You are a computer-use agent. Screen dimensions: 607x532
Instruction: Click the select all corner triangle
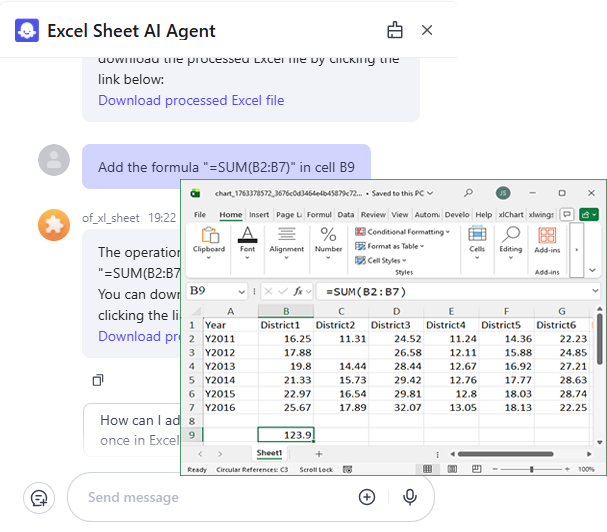(x=196, y=311)
